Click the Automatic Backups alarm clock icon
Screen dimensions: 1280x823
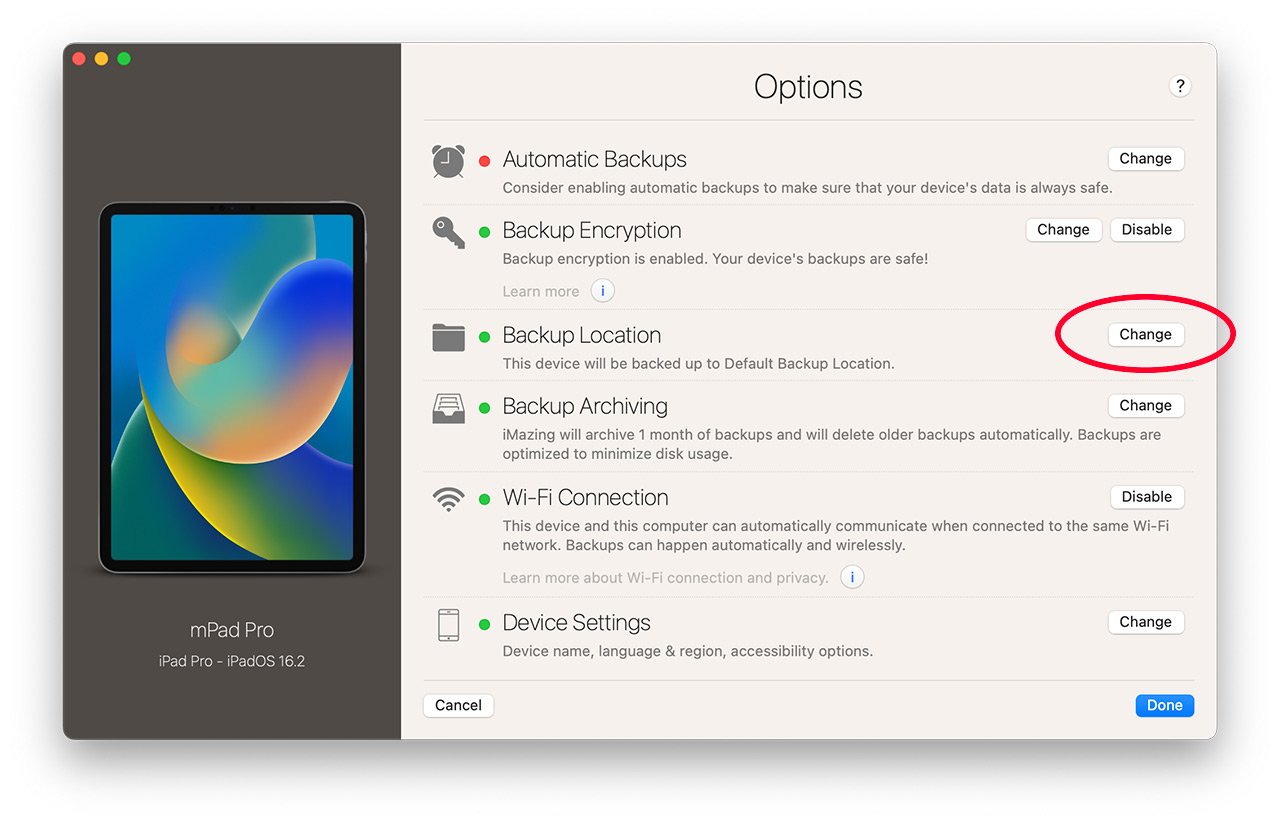(x=448, y=161)
